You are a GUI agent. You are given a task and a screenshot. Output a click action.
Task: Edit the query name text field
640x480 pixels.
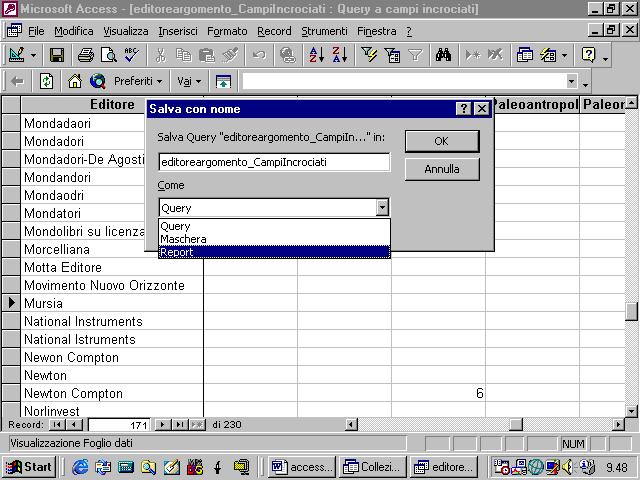coord(274,162)
